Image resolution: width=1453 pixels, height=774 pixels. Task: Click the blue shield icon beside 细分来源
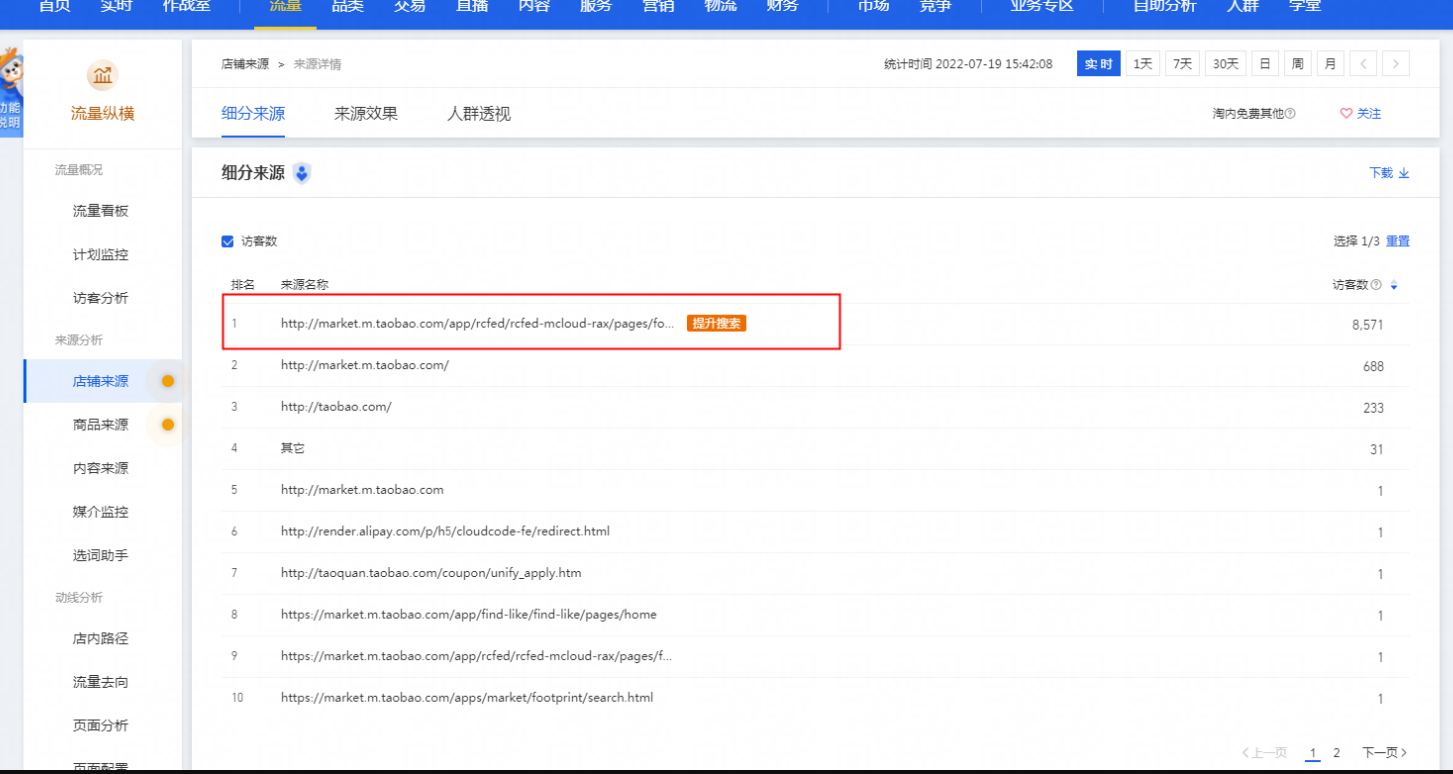[302, 173]
